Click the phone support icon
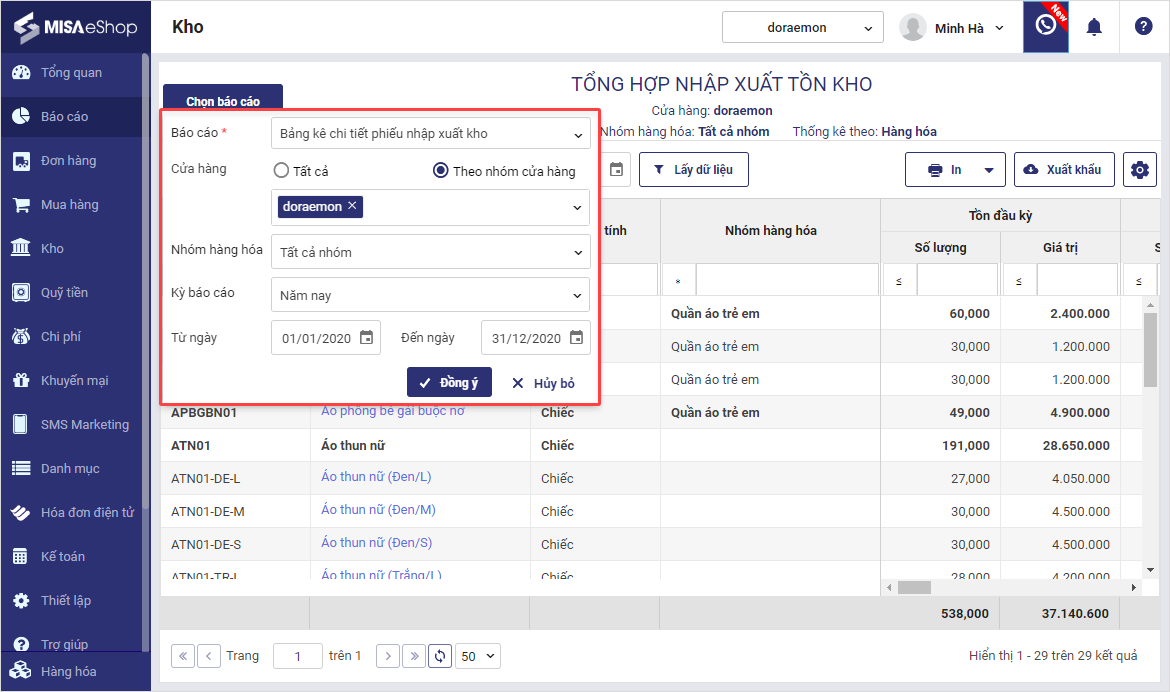 point(1045,27)
